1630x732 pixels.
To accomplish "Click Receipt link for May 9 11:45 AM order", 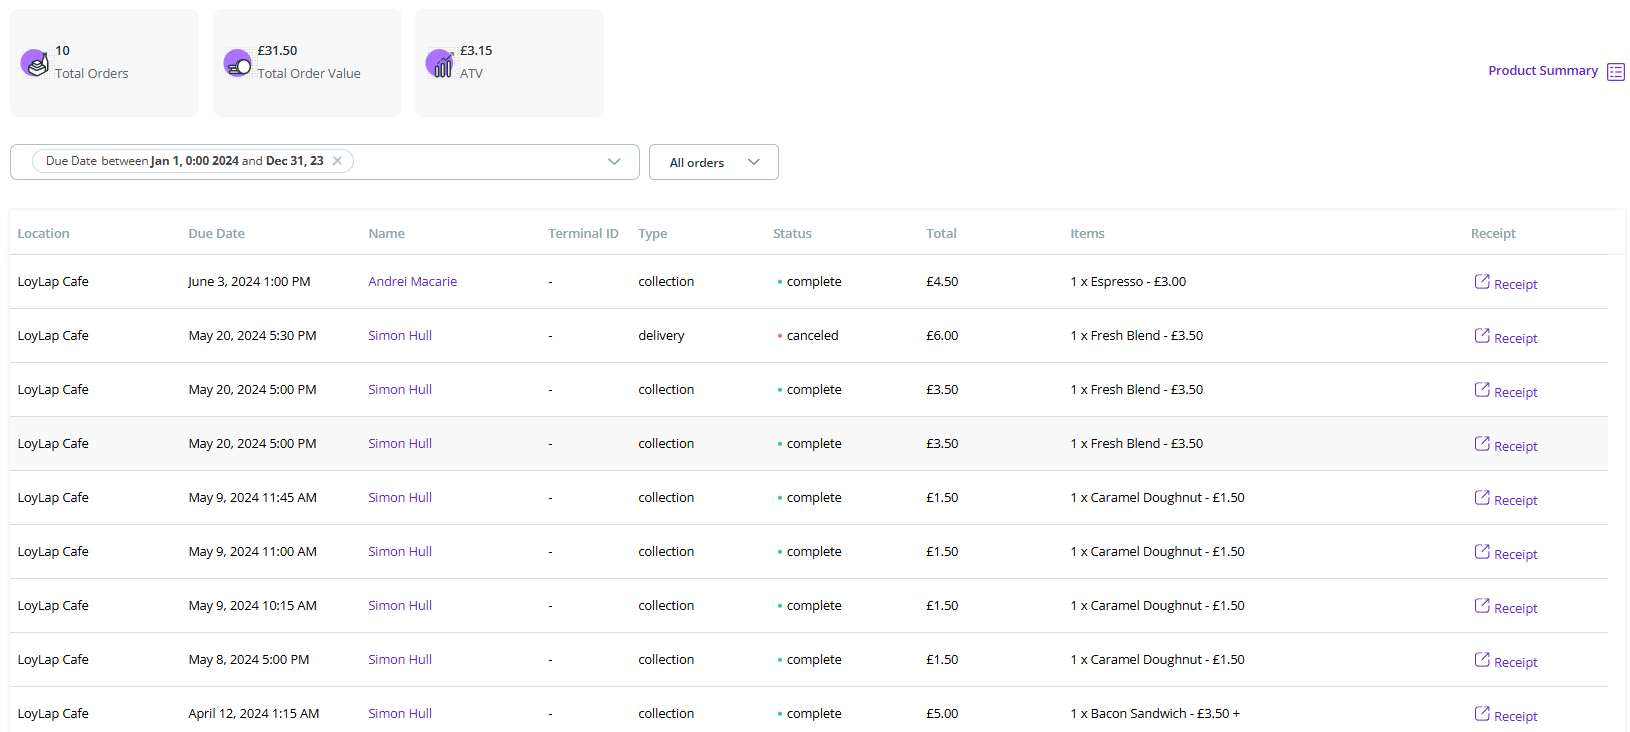I will [1515, 500].
